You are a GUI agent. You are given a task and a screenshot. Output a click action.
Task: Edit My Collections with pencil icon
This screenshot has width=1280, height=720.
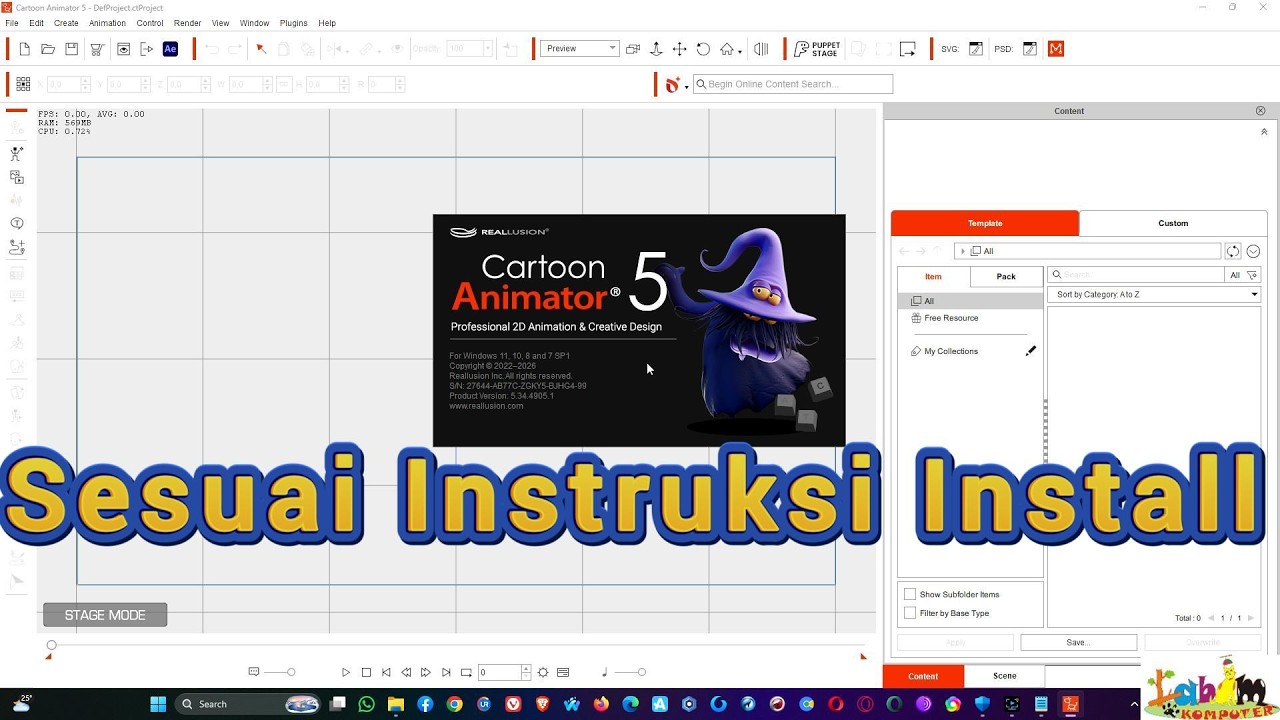(1031, 351)
